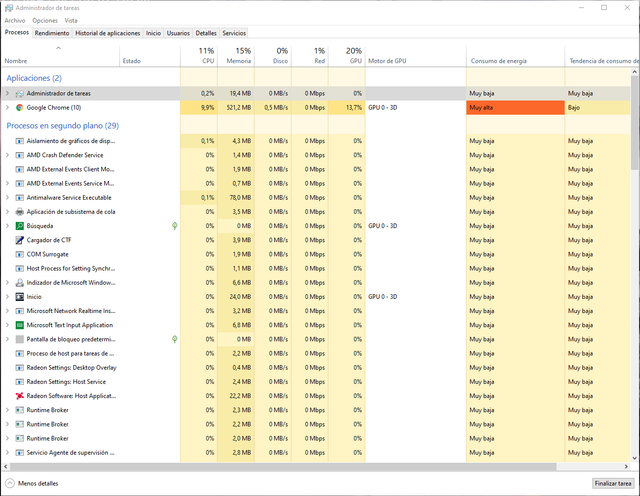Sort by the Memoria column header
This screenshot has width=640, height=496.
(x=236, y=56)
